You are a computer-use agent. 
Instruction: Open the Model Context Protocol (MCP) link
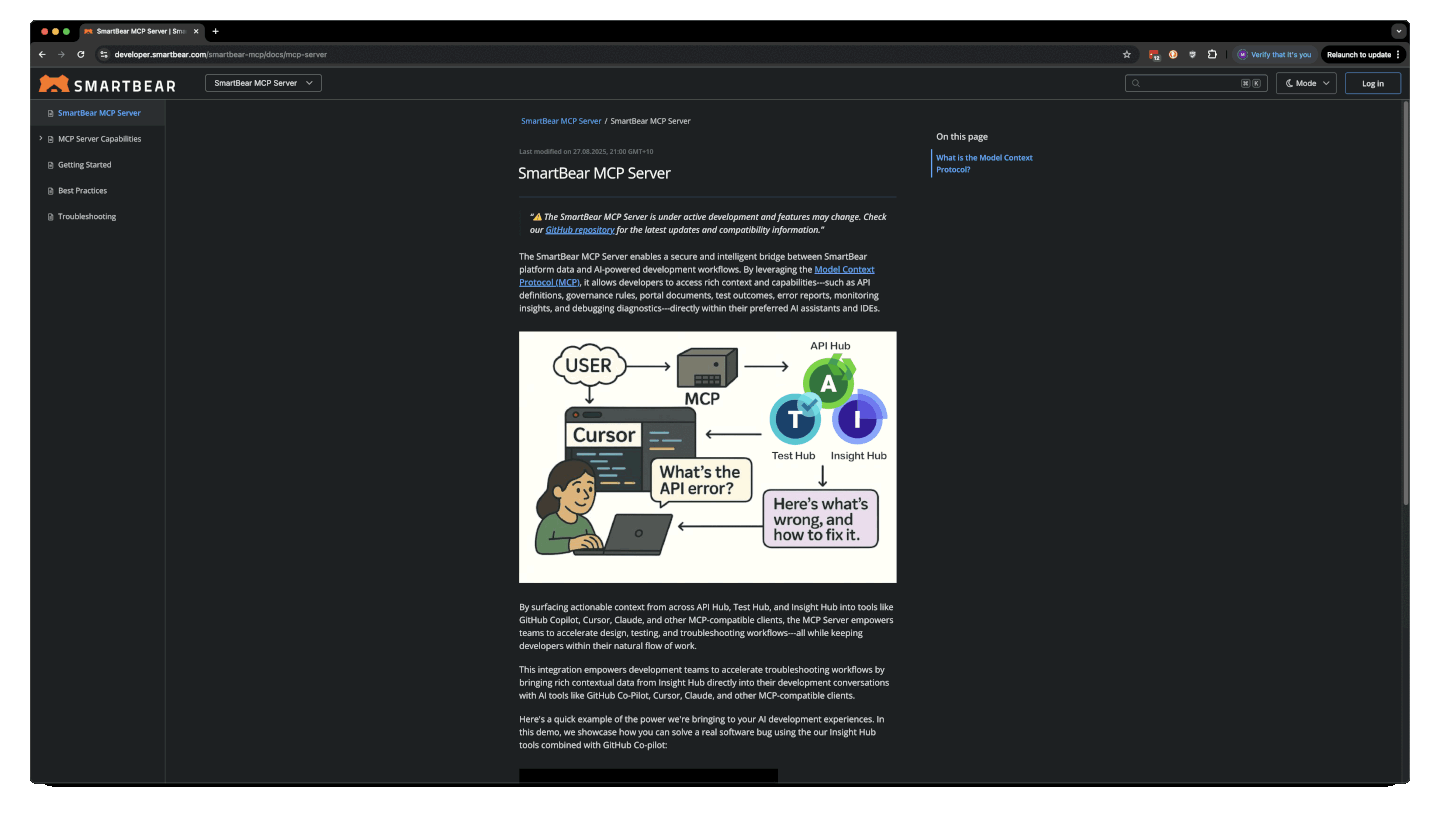844,270
